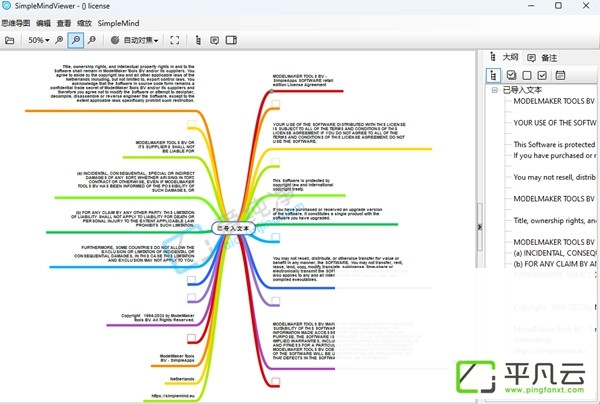Open the 编辑 menu
This screenshot has height=404, width=600.
click(x=43, y=23)
